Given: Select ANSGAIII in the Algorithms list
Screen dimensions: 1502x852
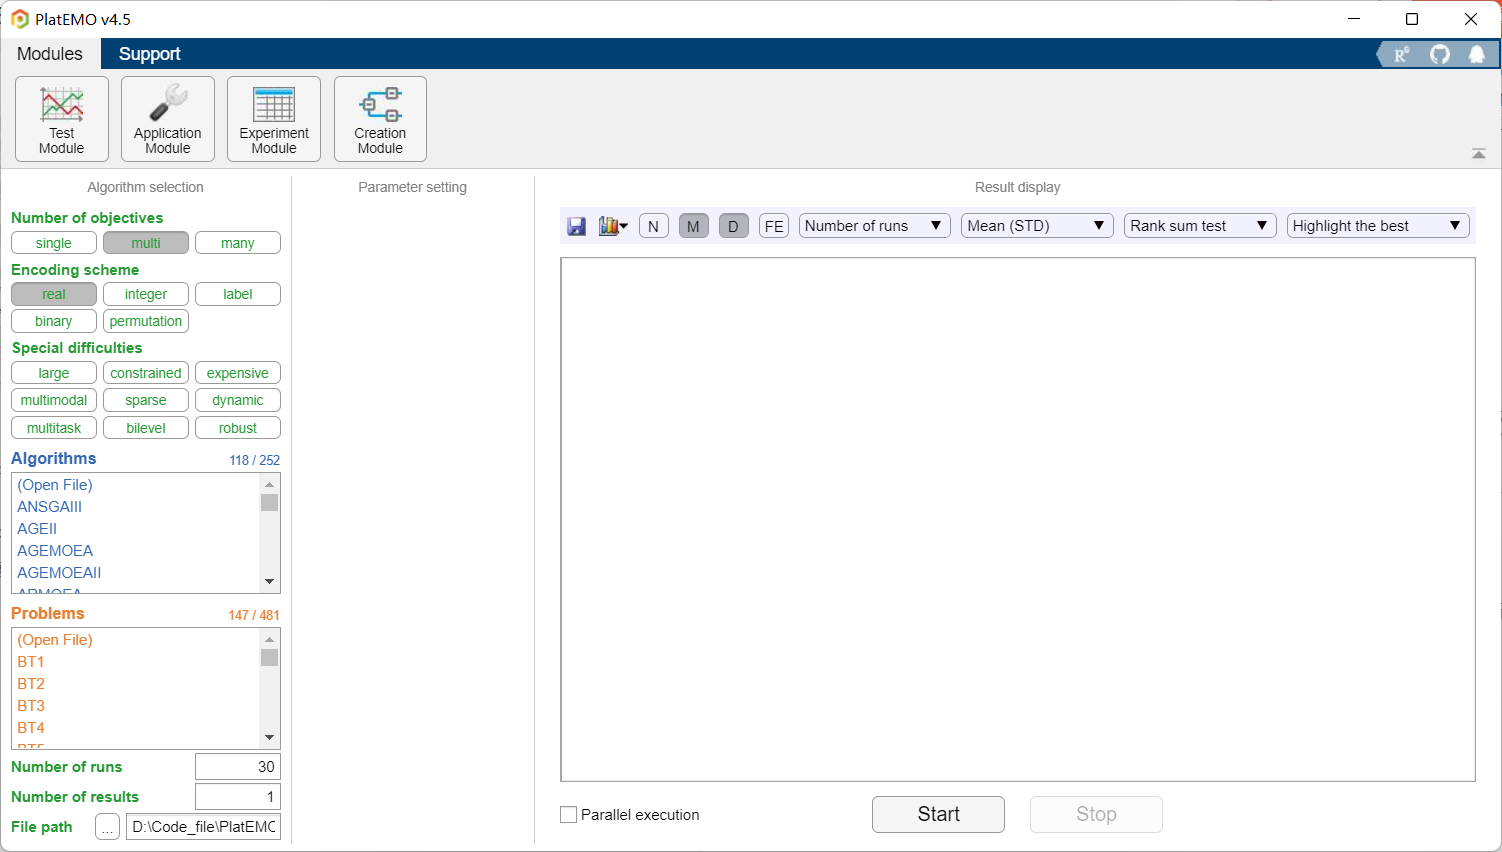Looking at the screenshot, I should [x=136, y=507].
